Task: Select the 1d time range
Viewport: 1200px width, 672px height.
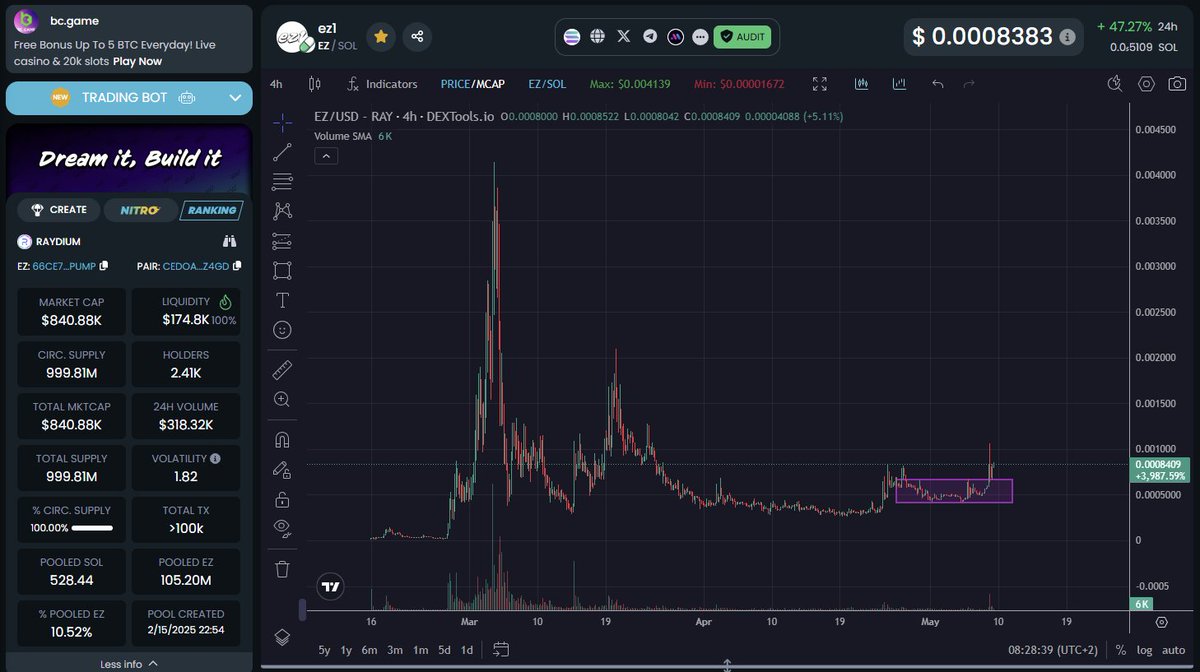Action: [466, 650]
